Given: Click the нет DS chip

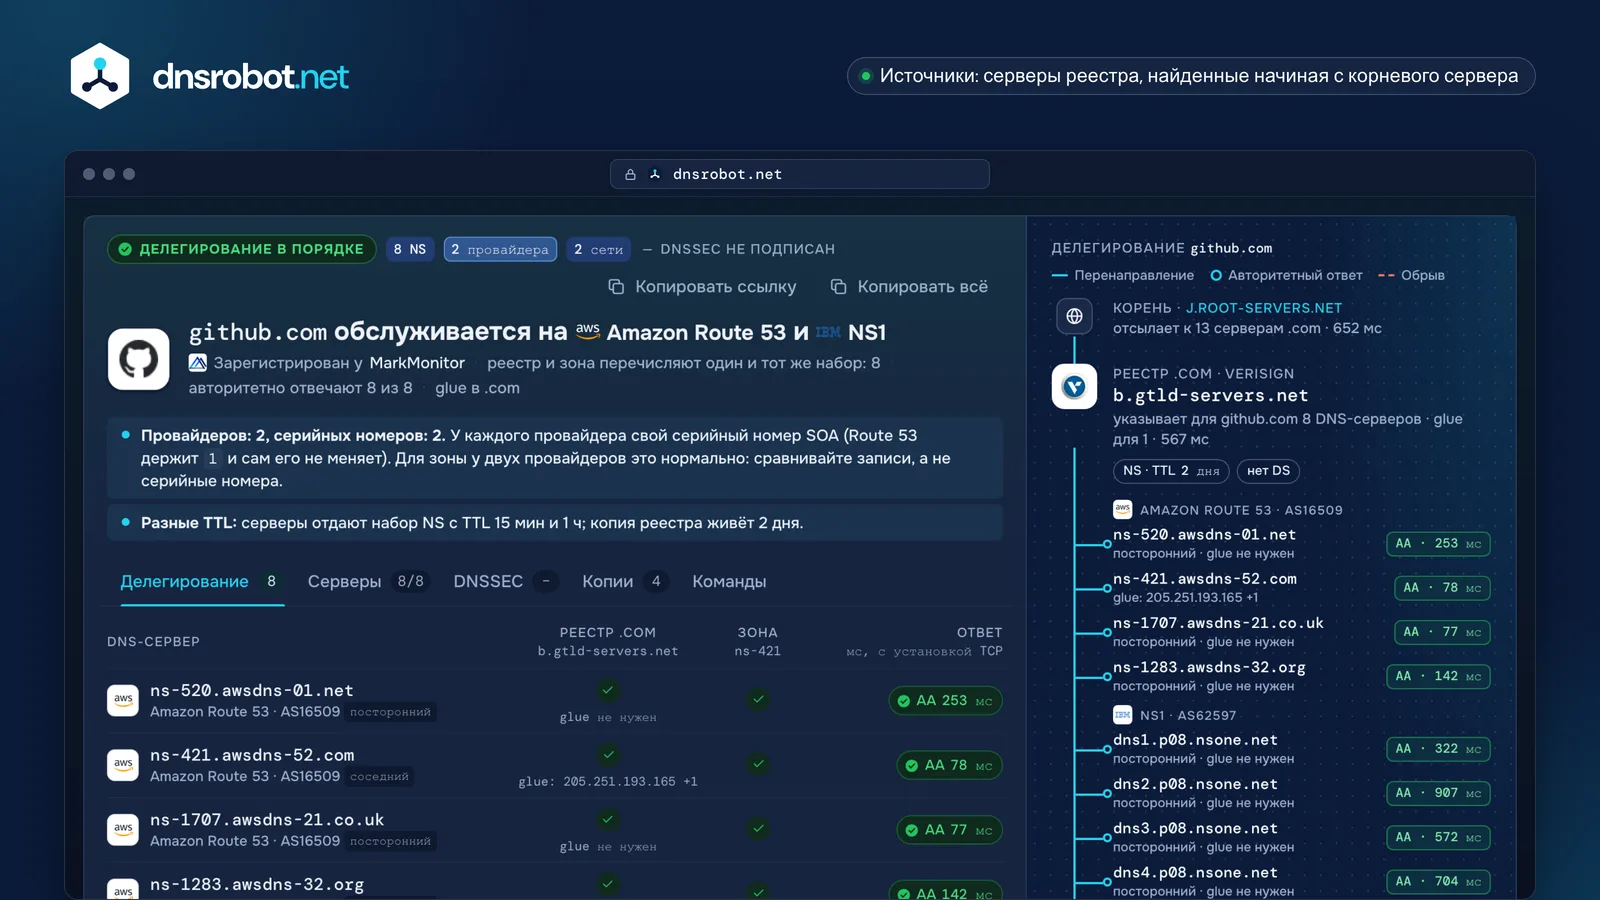Looking at the screenshot, I should point(1268,471).
